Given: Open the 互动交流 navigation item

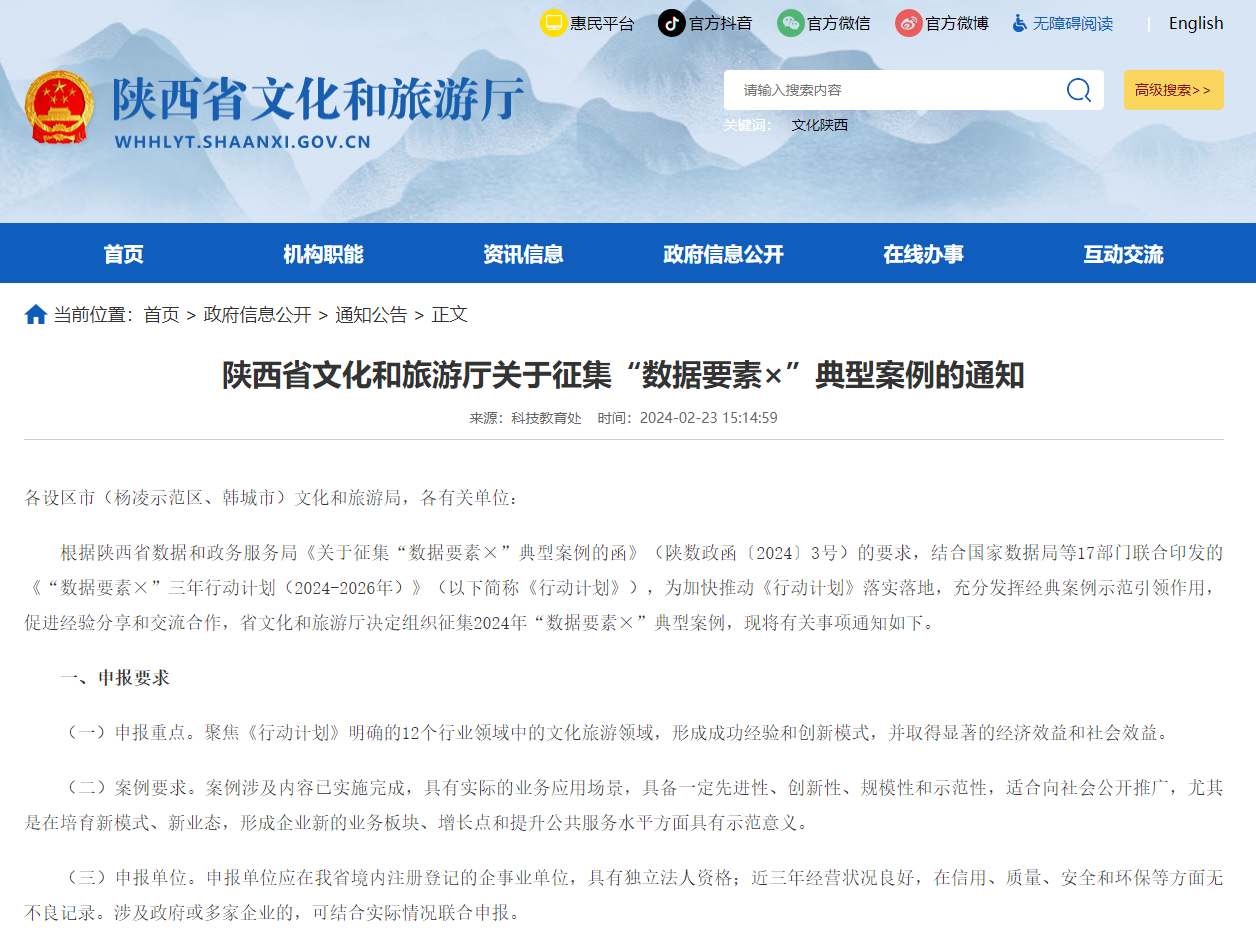Looking at the screenshot, I should 1123,254.
